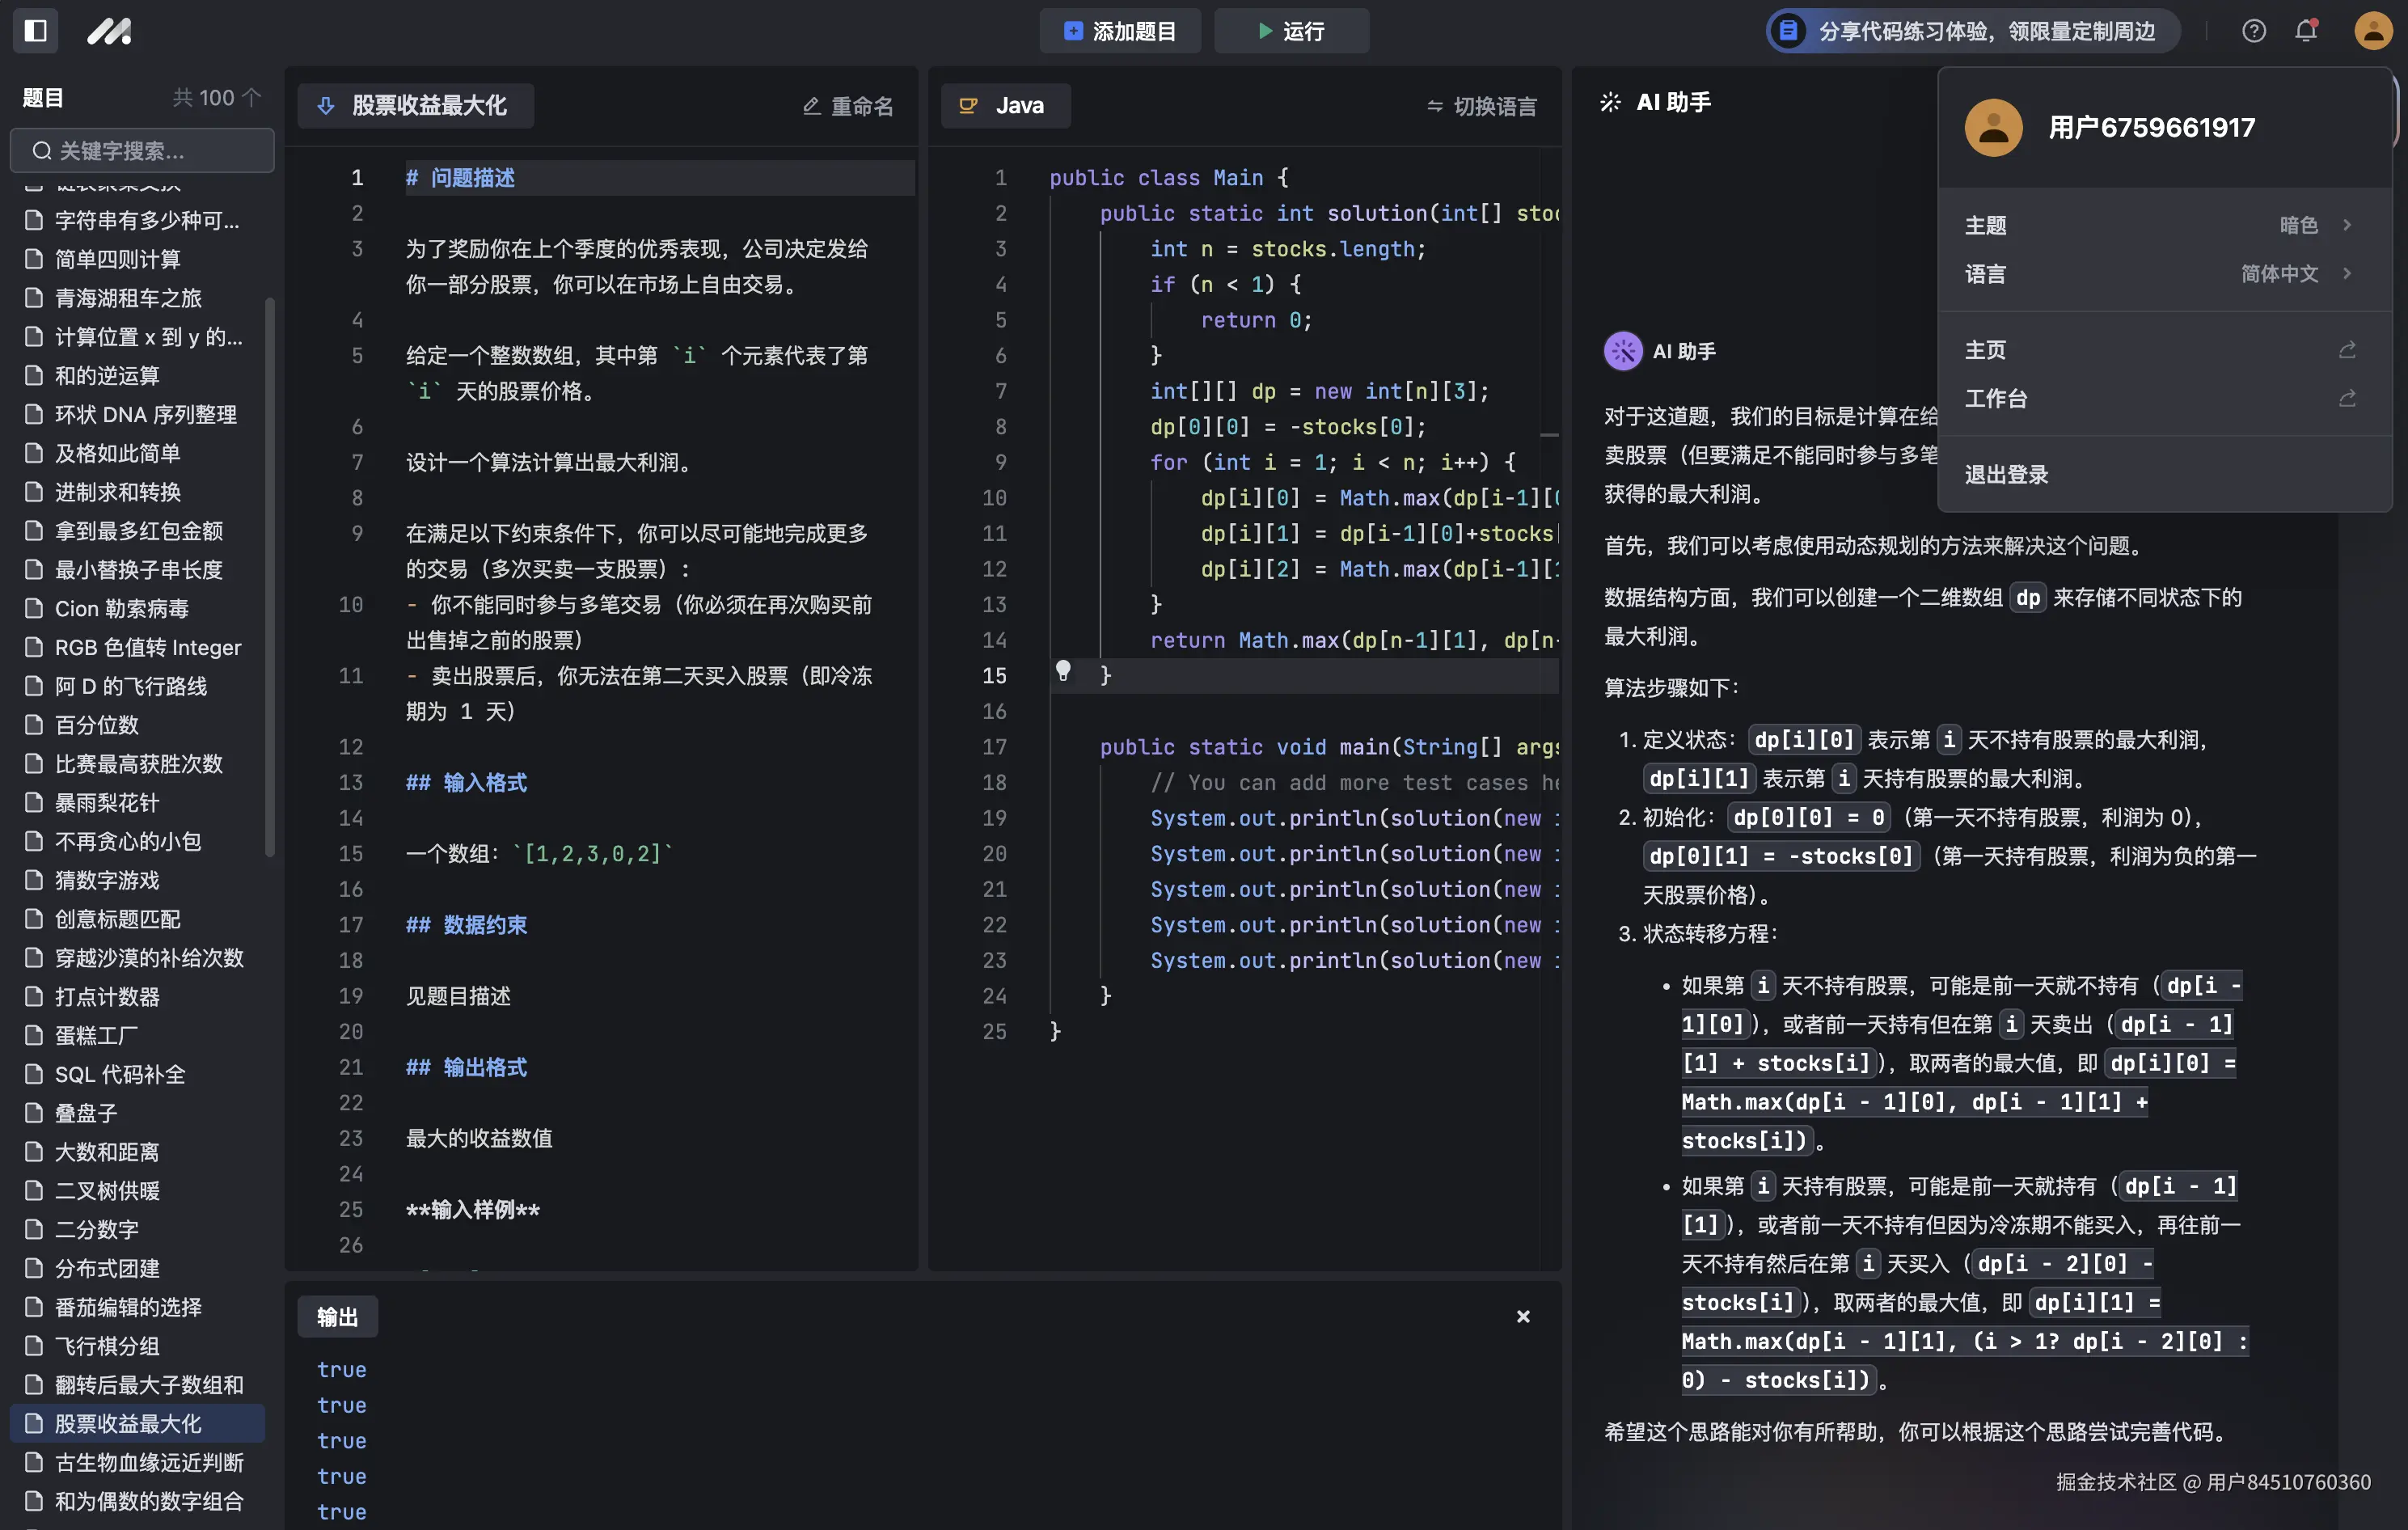Open the external link icon beside 主页
The height and width of the screenshot is (1530, 2408).
2347,350
